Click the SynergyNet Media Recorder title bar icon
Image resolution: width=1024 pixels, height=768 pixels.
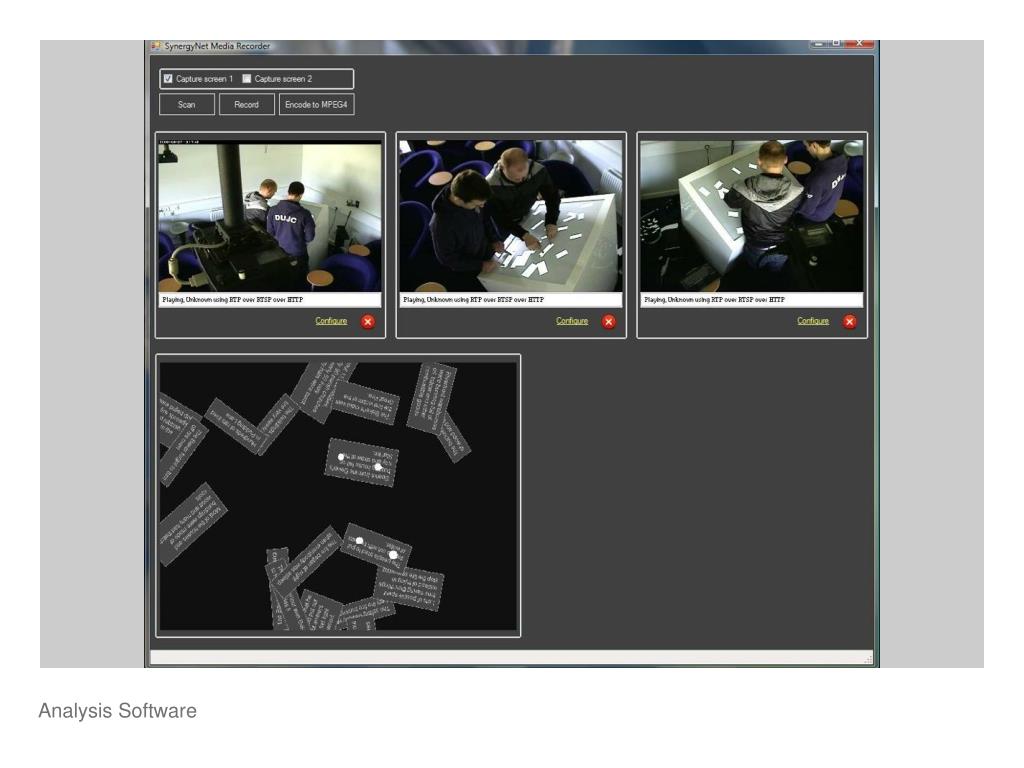click(155, 46)
